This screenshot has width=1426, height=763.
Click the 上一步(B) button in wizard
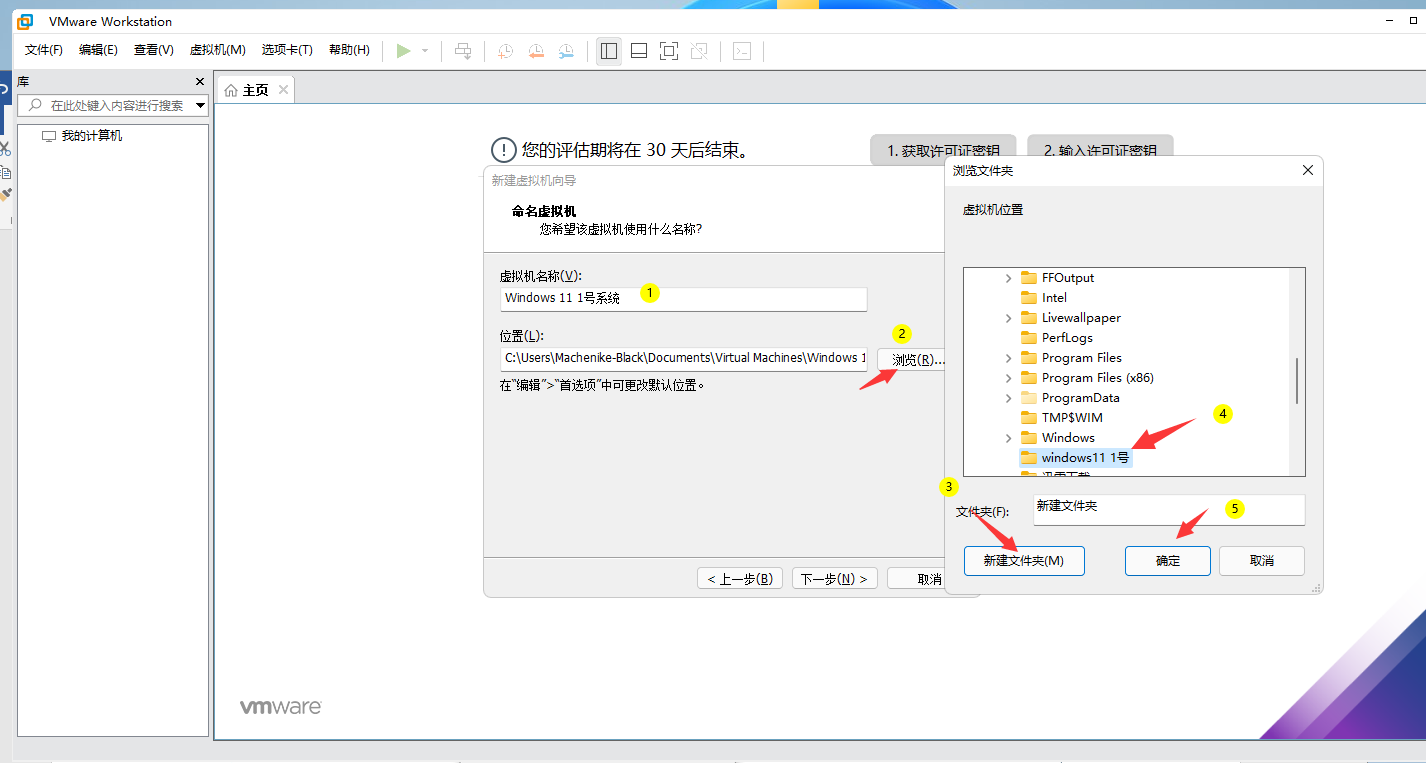pyautogui.click(x=739, y=579)
